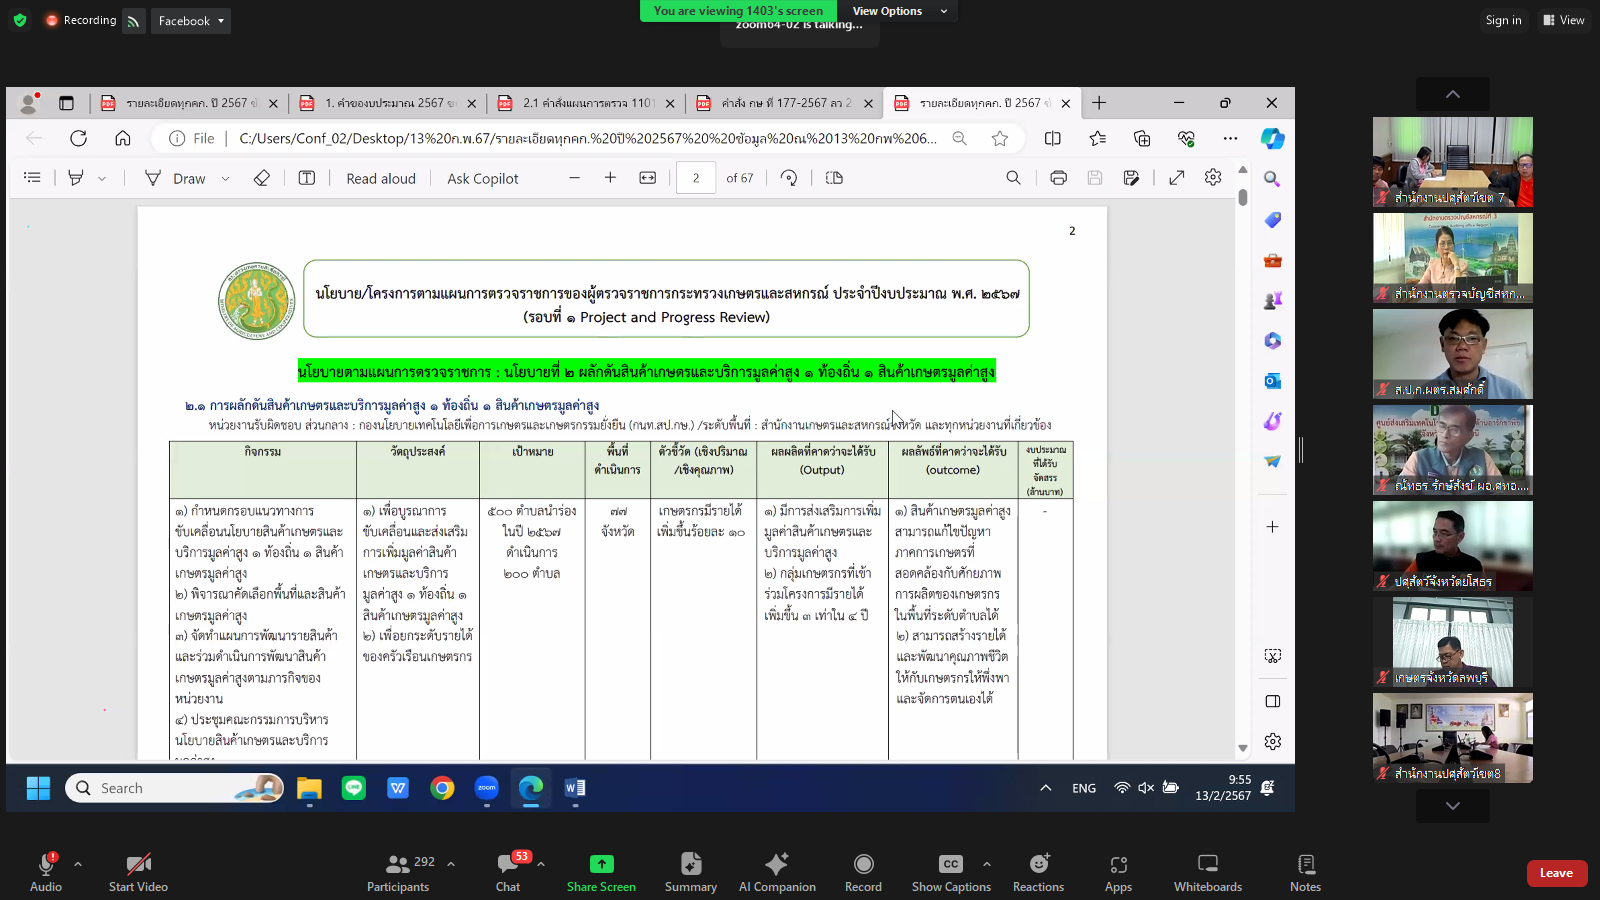Screen dimensions: 1600x900
Task: Enter PDF full screen mode
Action: (1177, 178)
